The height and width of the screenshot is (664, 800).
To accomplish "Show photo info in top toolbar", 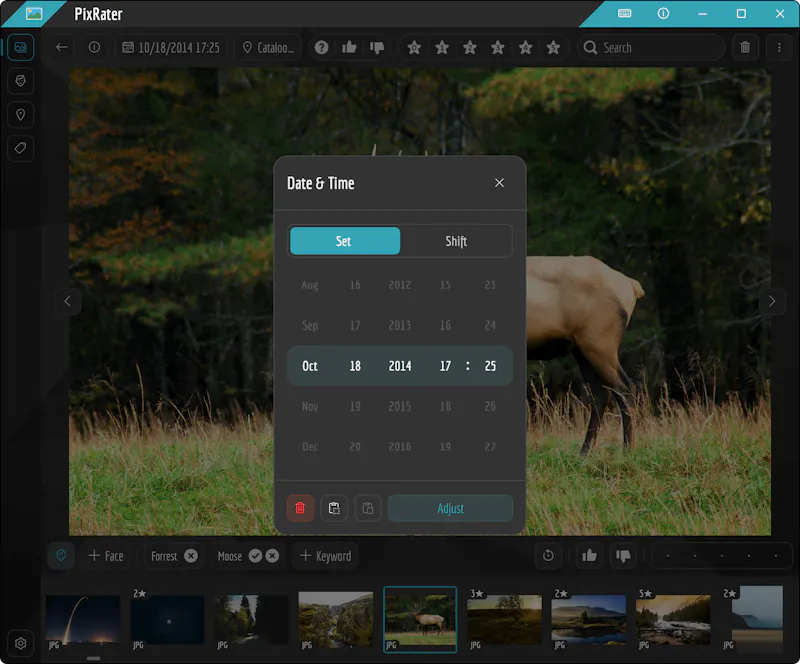I will click(x=94, y=47).
